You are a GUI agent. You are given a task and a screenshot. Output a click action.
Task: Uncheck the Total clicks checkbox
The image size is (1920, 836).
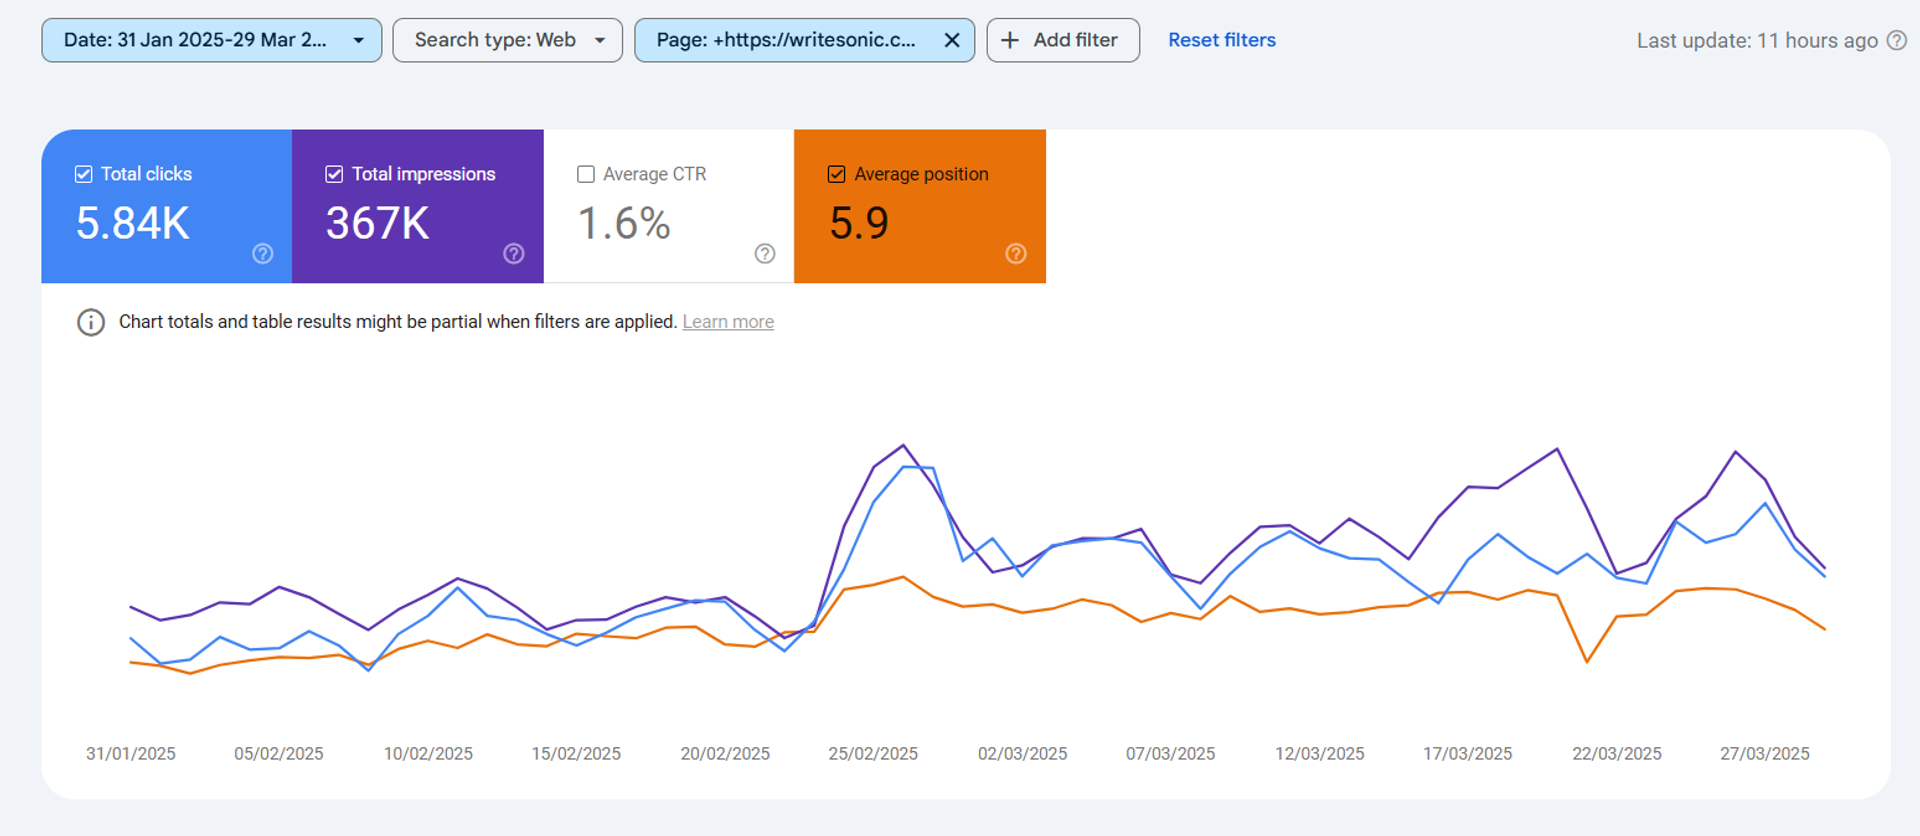[84, 174]
